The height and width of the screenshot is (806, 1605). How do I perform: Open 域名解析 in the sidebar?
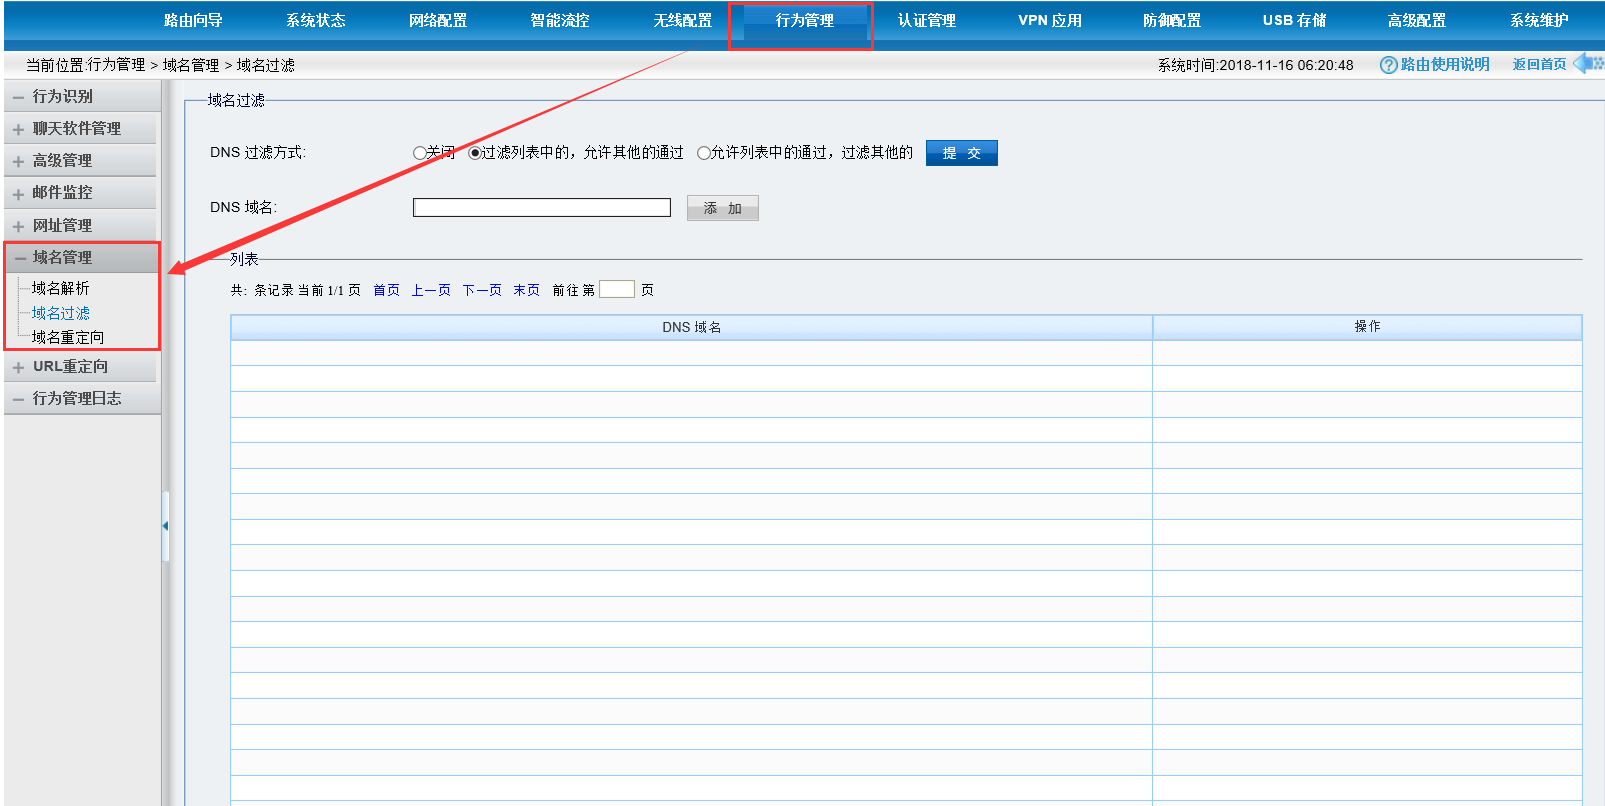point(60,288)
